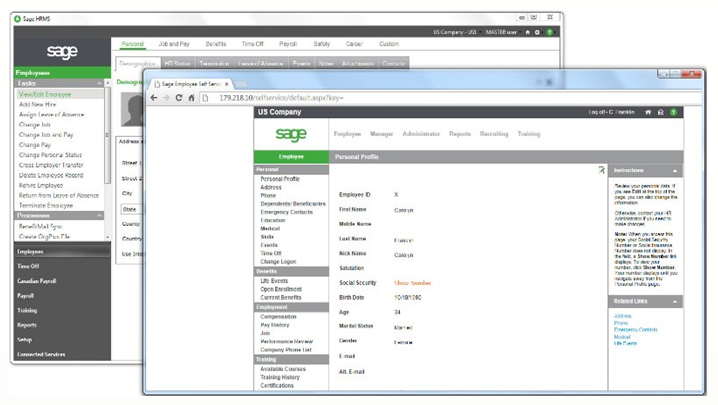Open green help icon in Self Service header
The image size is (718, 405).
[673, 112]
